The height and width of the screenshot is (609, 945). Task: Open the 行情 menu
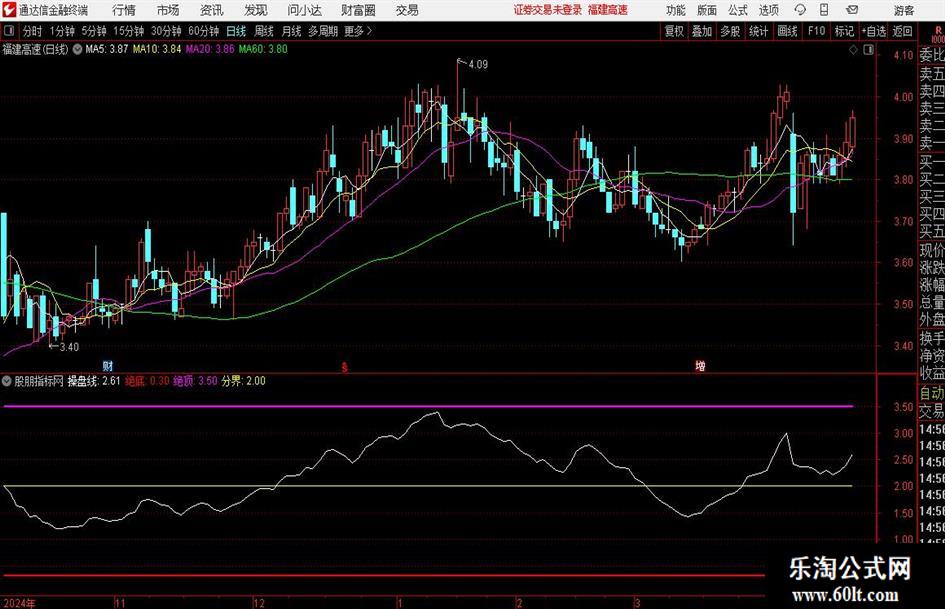124,10
